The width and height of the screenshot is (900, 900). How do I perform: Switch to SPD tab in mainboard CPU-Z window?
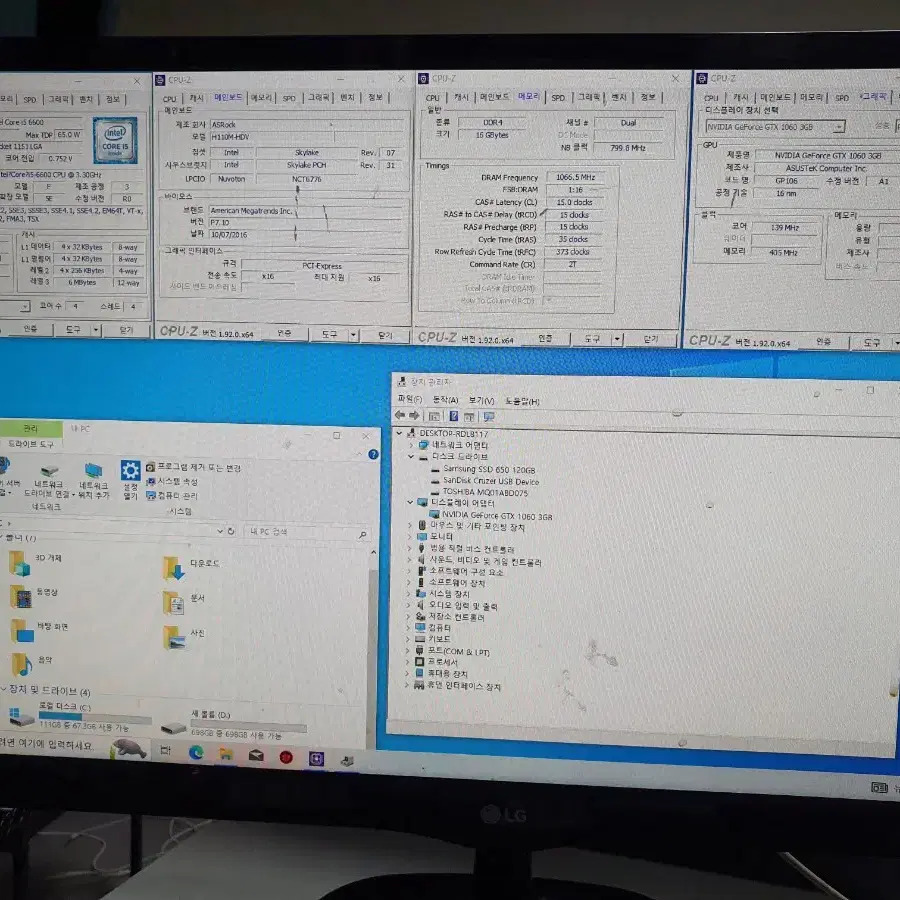(x=289, y=98)
